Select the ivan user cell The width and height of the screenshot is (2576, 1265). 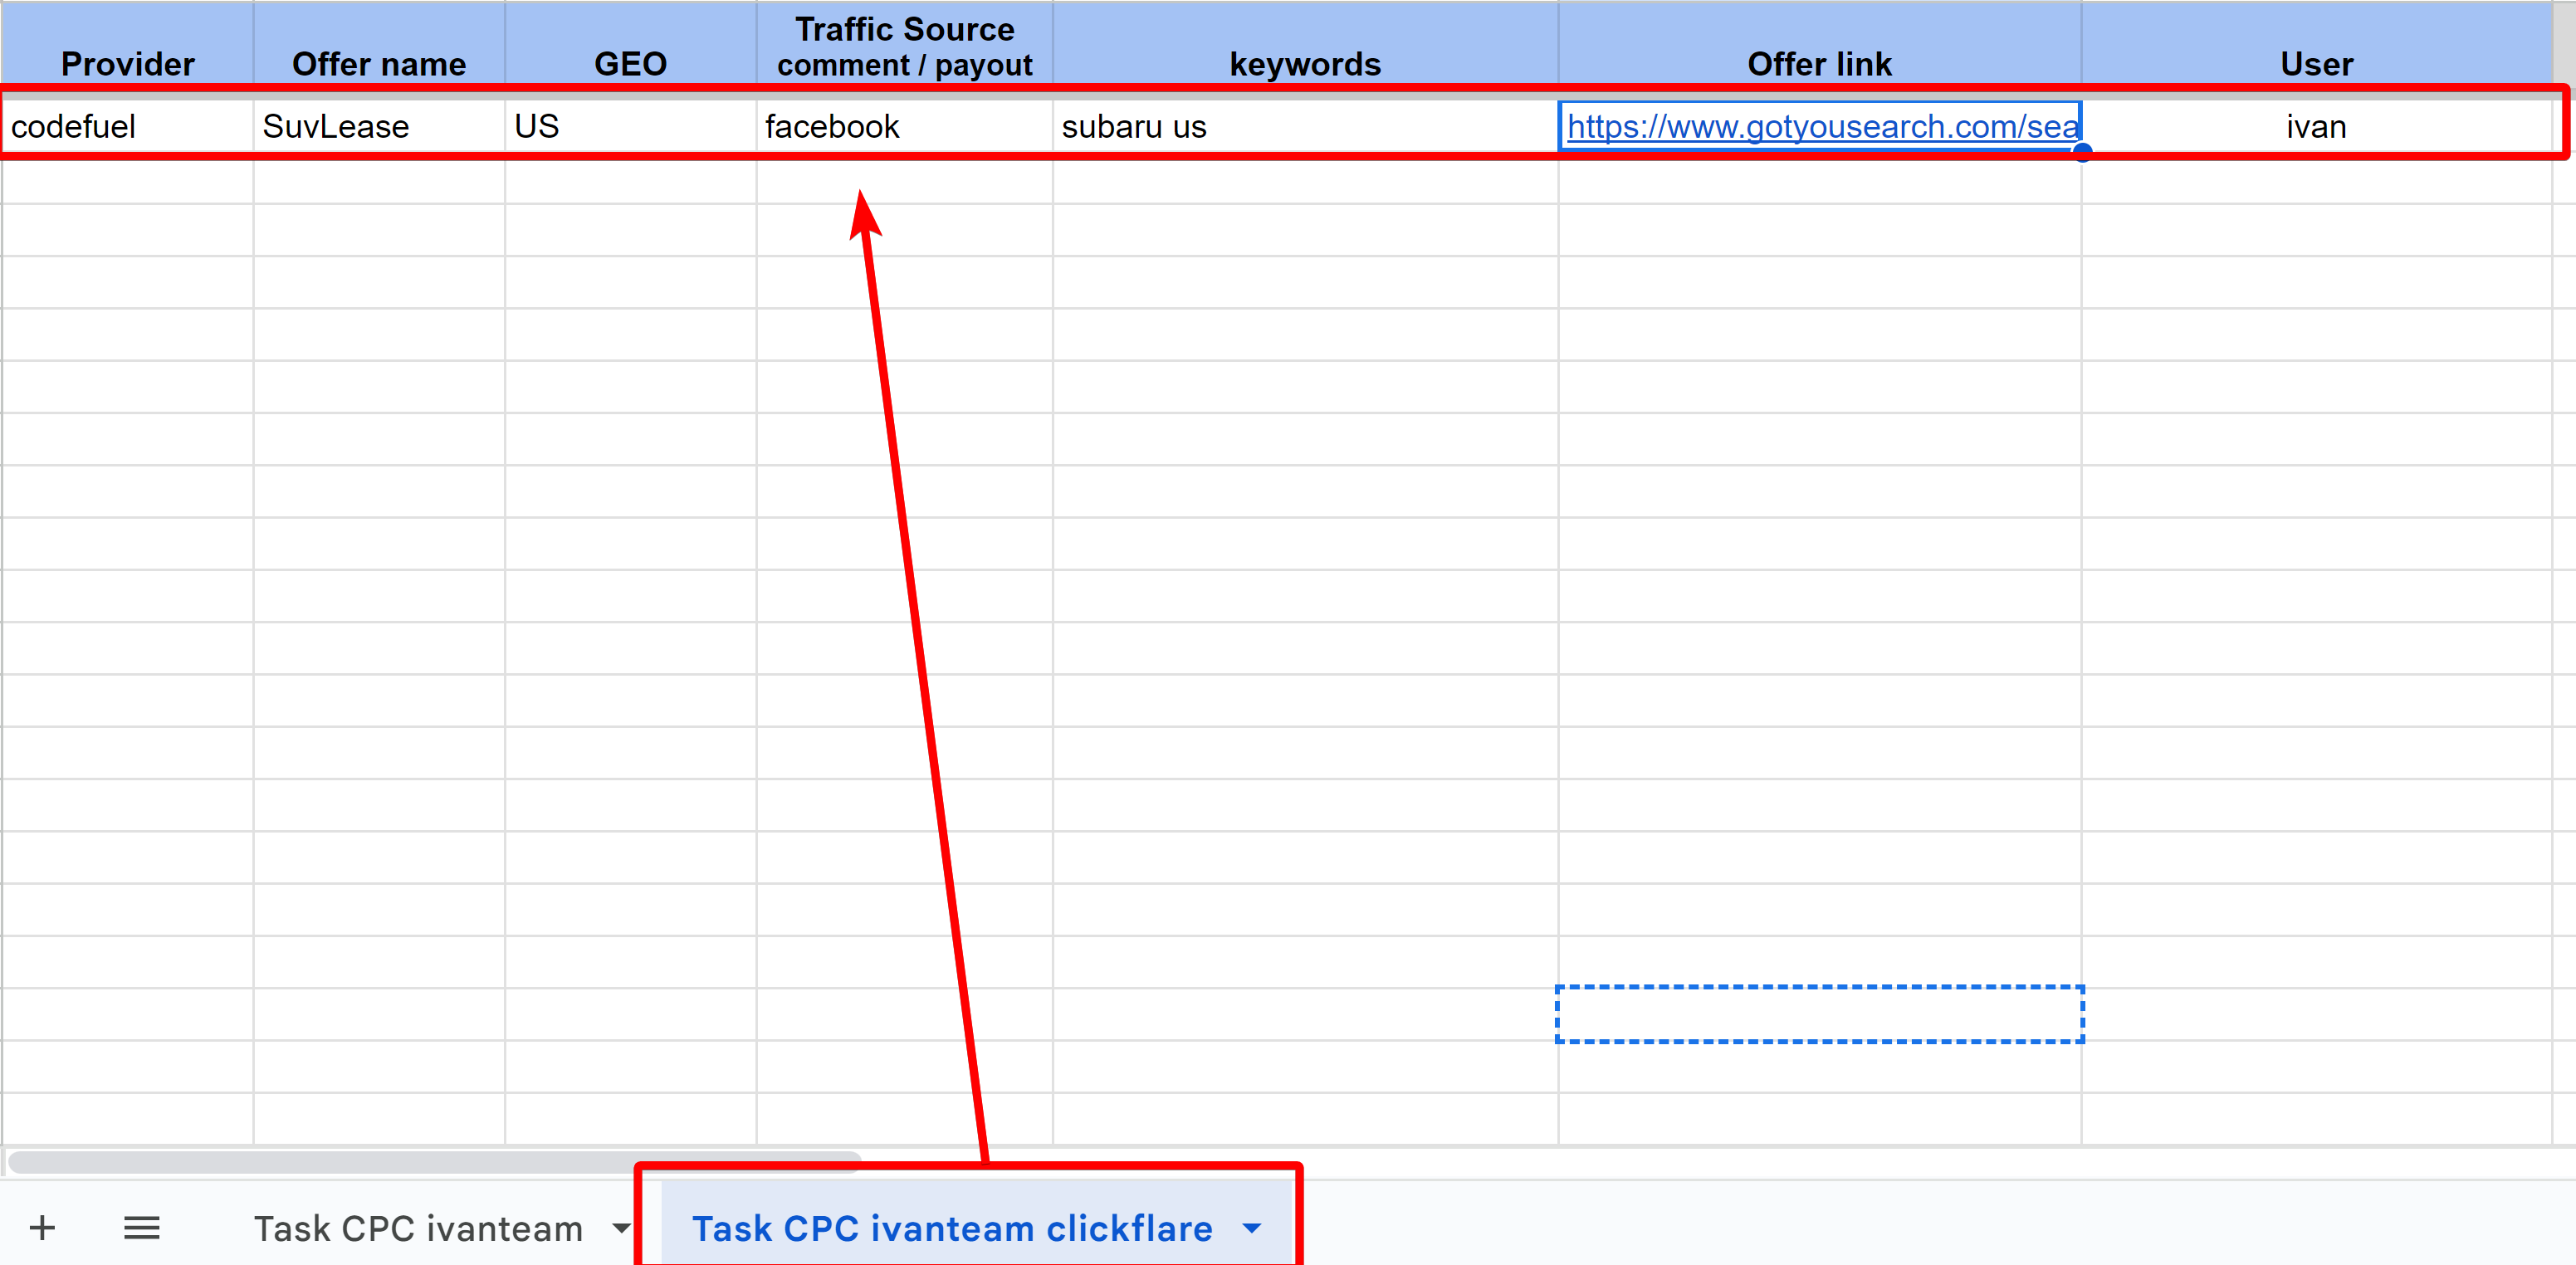pos(2317,127)
